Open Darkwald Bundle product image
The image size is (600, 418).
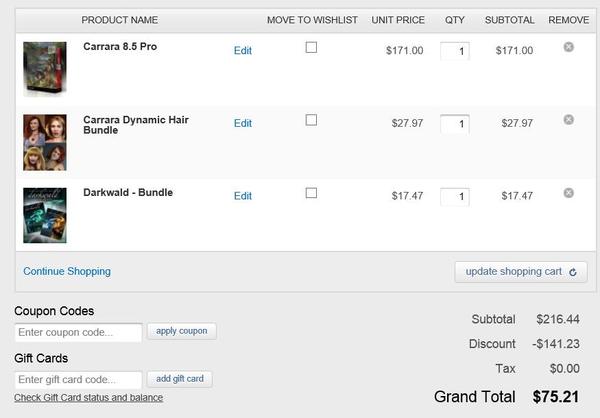45,215
